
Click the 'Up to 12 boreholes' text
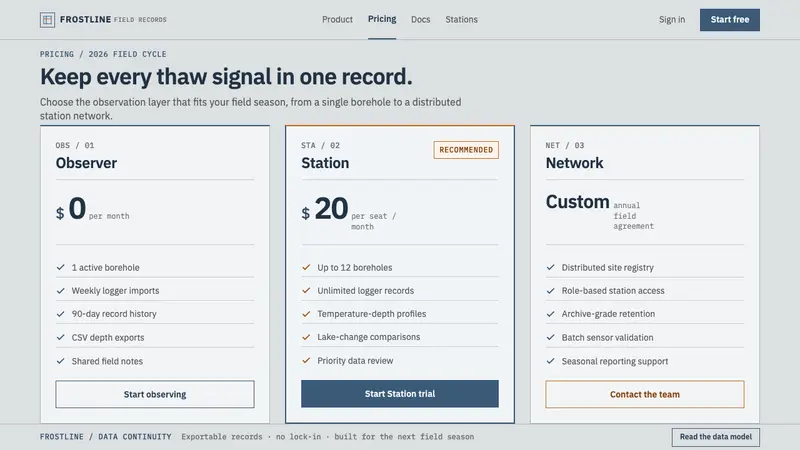(x=355, y=267)
